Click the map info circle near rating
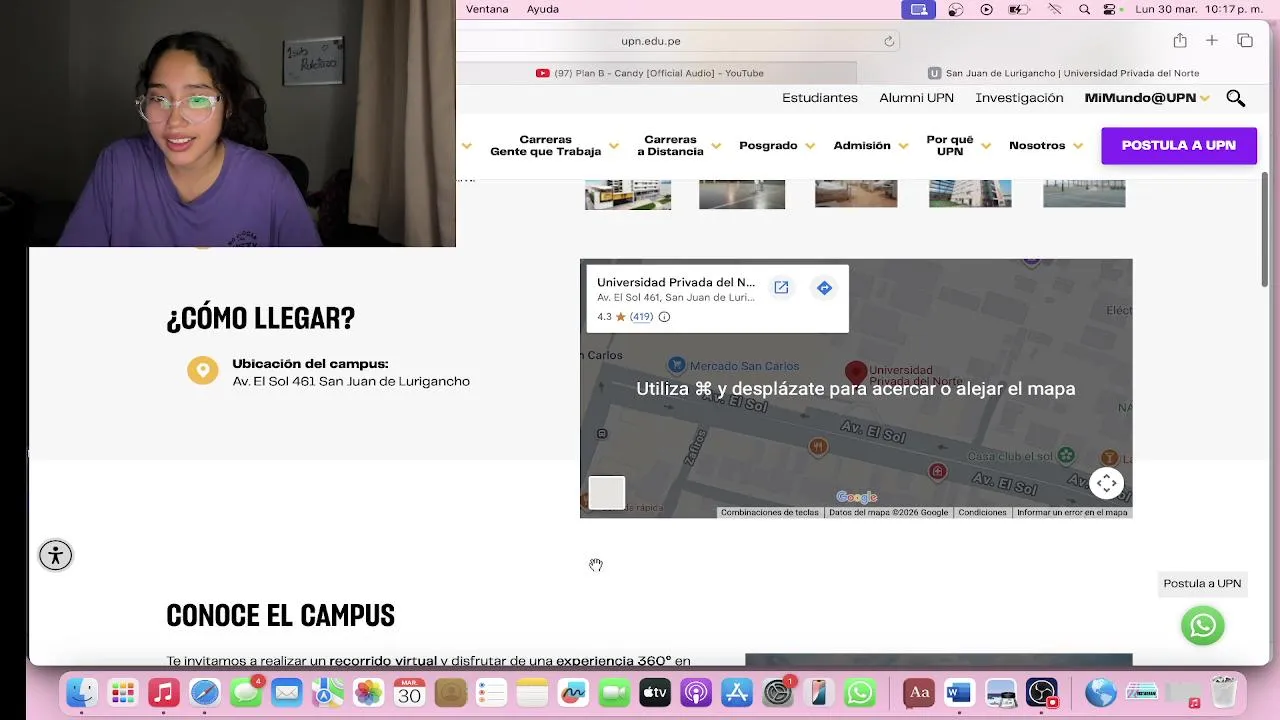Image resolution: width=1280 pixels, height=720 pixels. pyautogui.click(x=664, y=317)
